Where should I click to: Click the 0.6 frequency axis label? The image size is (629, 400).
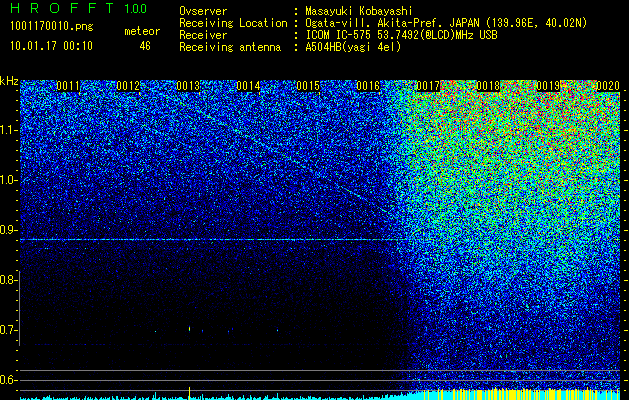(7, 380)
